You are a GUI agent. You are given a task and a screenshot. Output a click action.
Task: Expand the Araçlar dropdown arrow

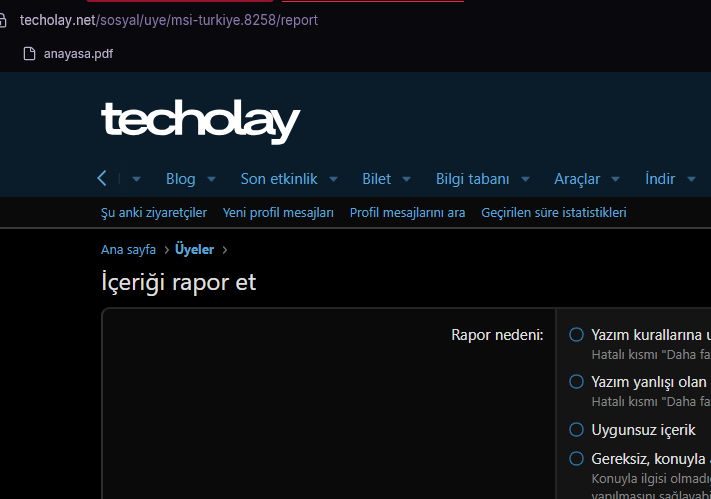click(x=615, y=179)
